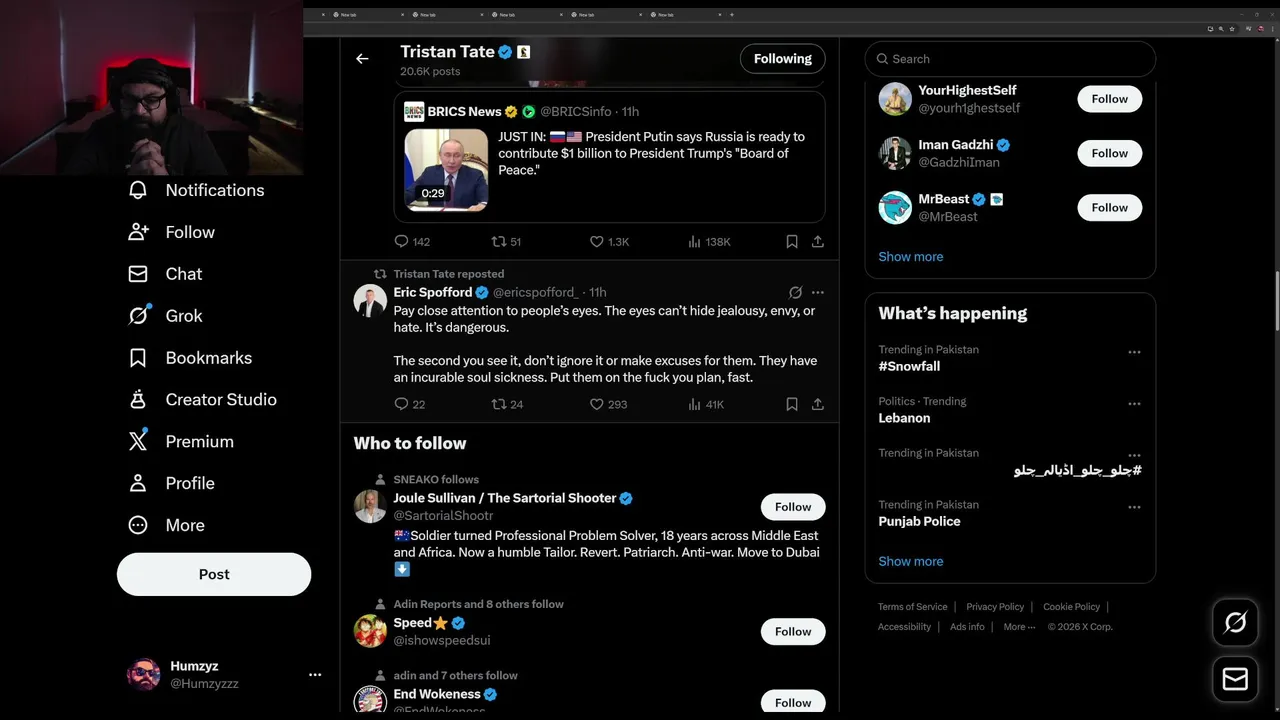
Task: Open Privacy Policy link
Action: click(995, 607)
